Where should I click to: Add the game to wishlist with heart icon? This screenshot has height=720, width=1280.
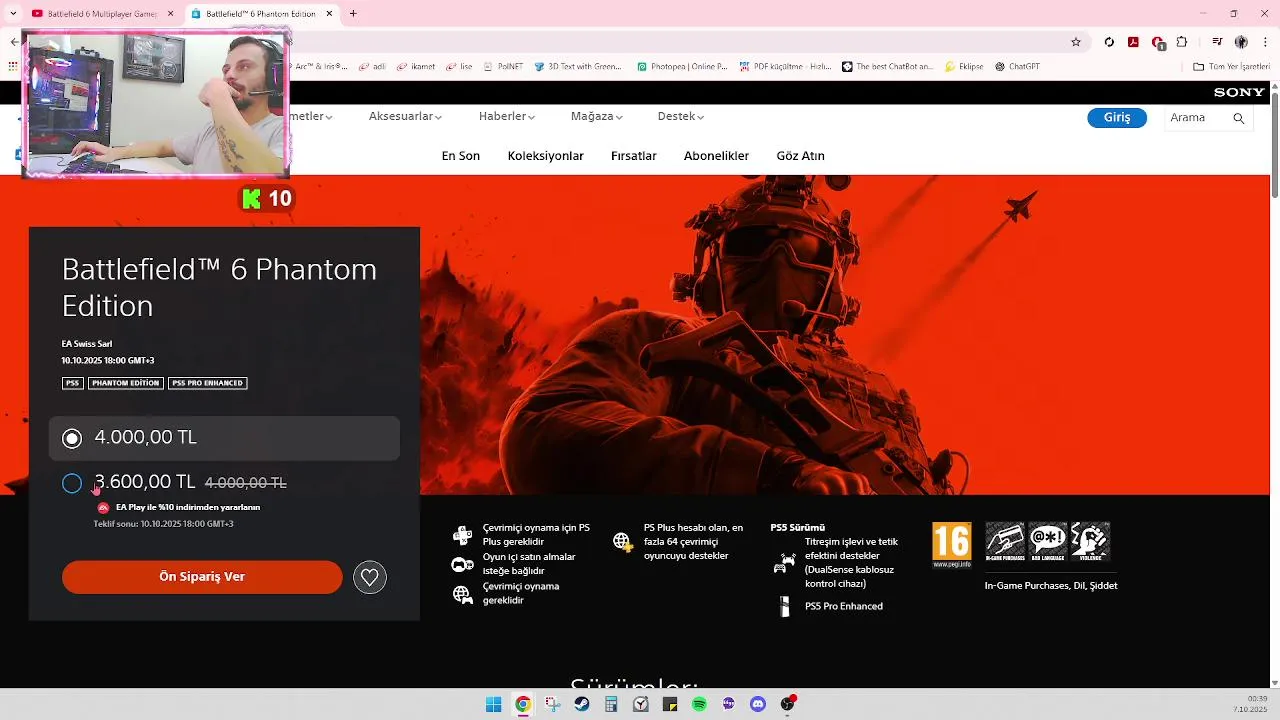pyautogui.click(x=370, y=577)
